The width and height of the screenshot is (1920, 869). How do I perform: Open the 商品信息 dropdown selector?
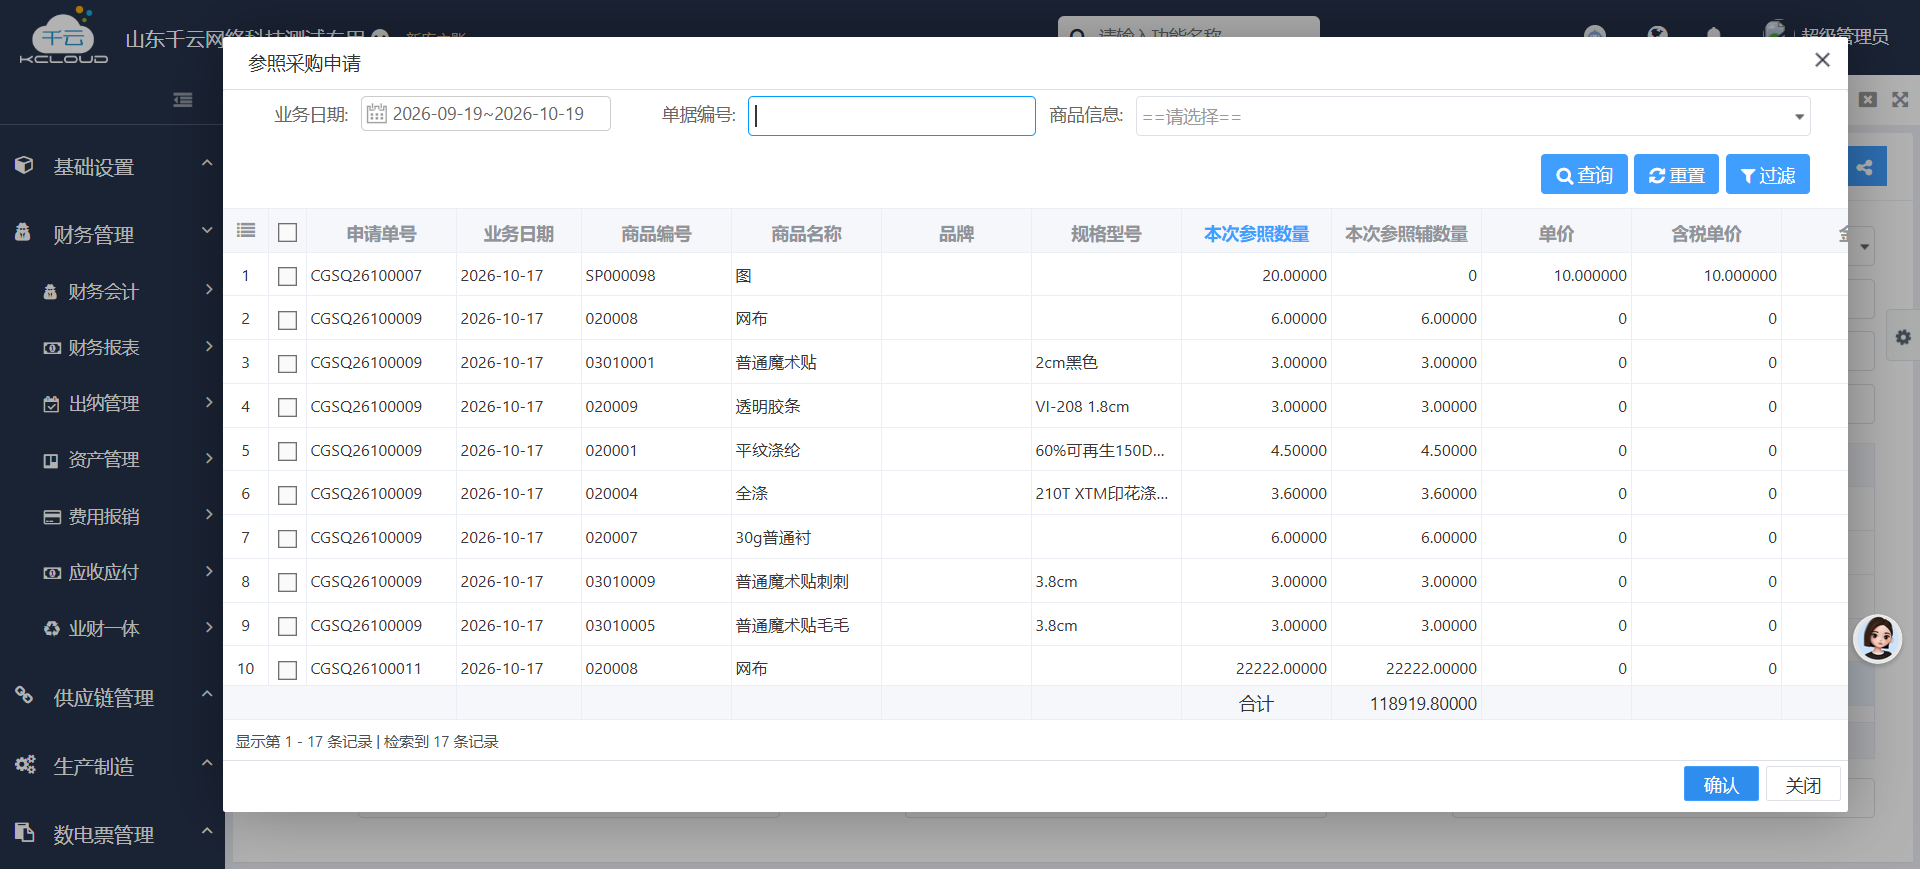coord(1473,116)
